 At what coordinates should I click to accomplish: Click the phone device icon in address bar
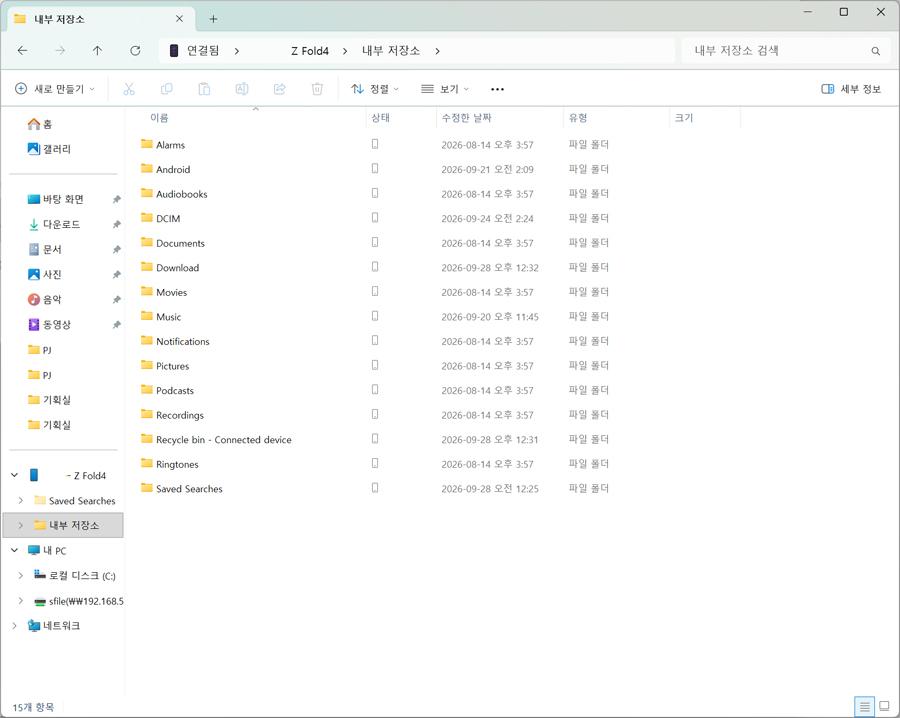point(173,51)
